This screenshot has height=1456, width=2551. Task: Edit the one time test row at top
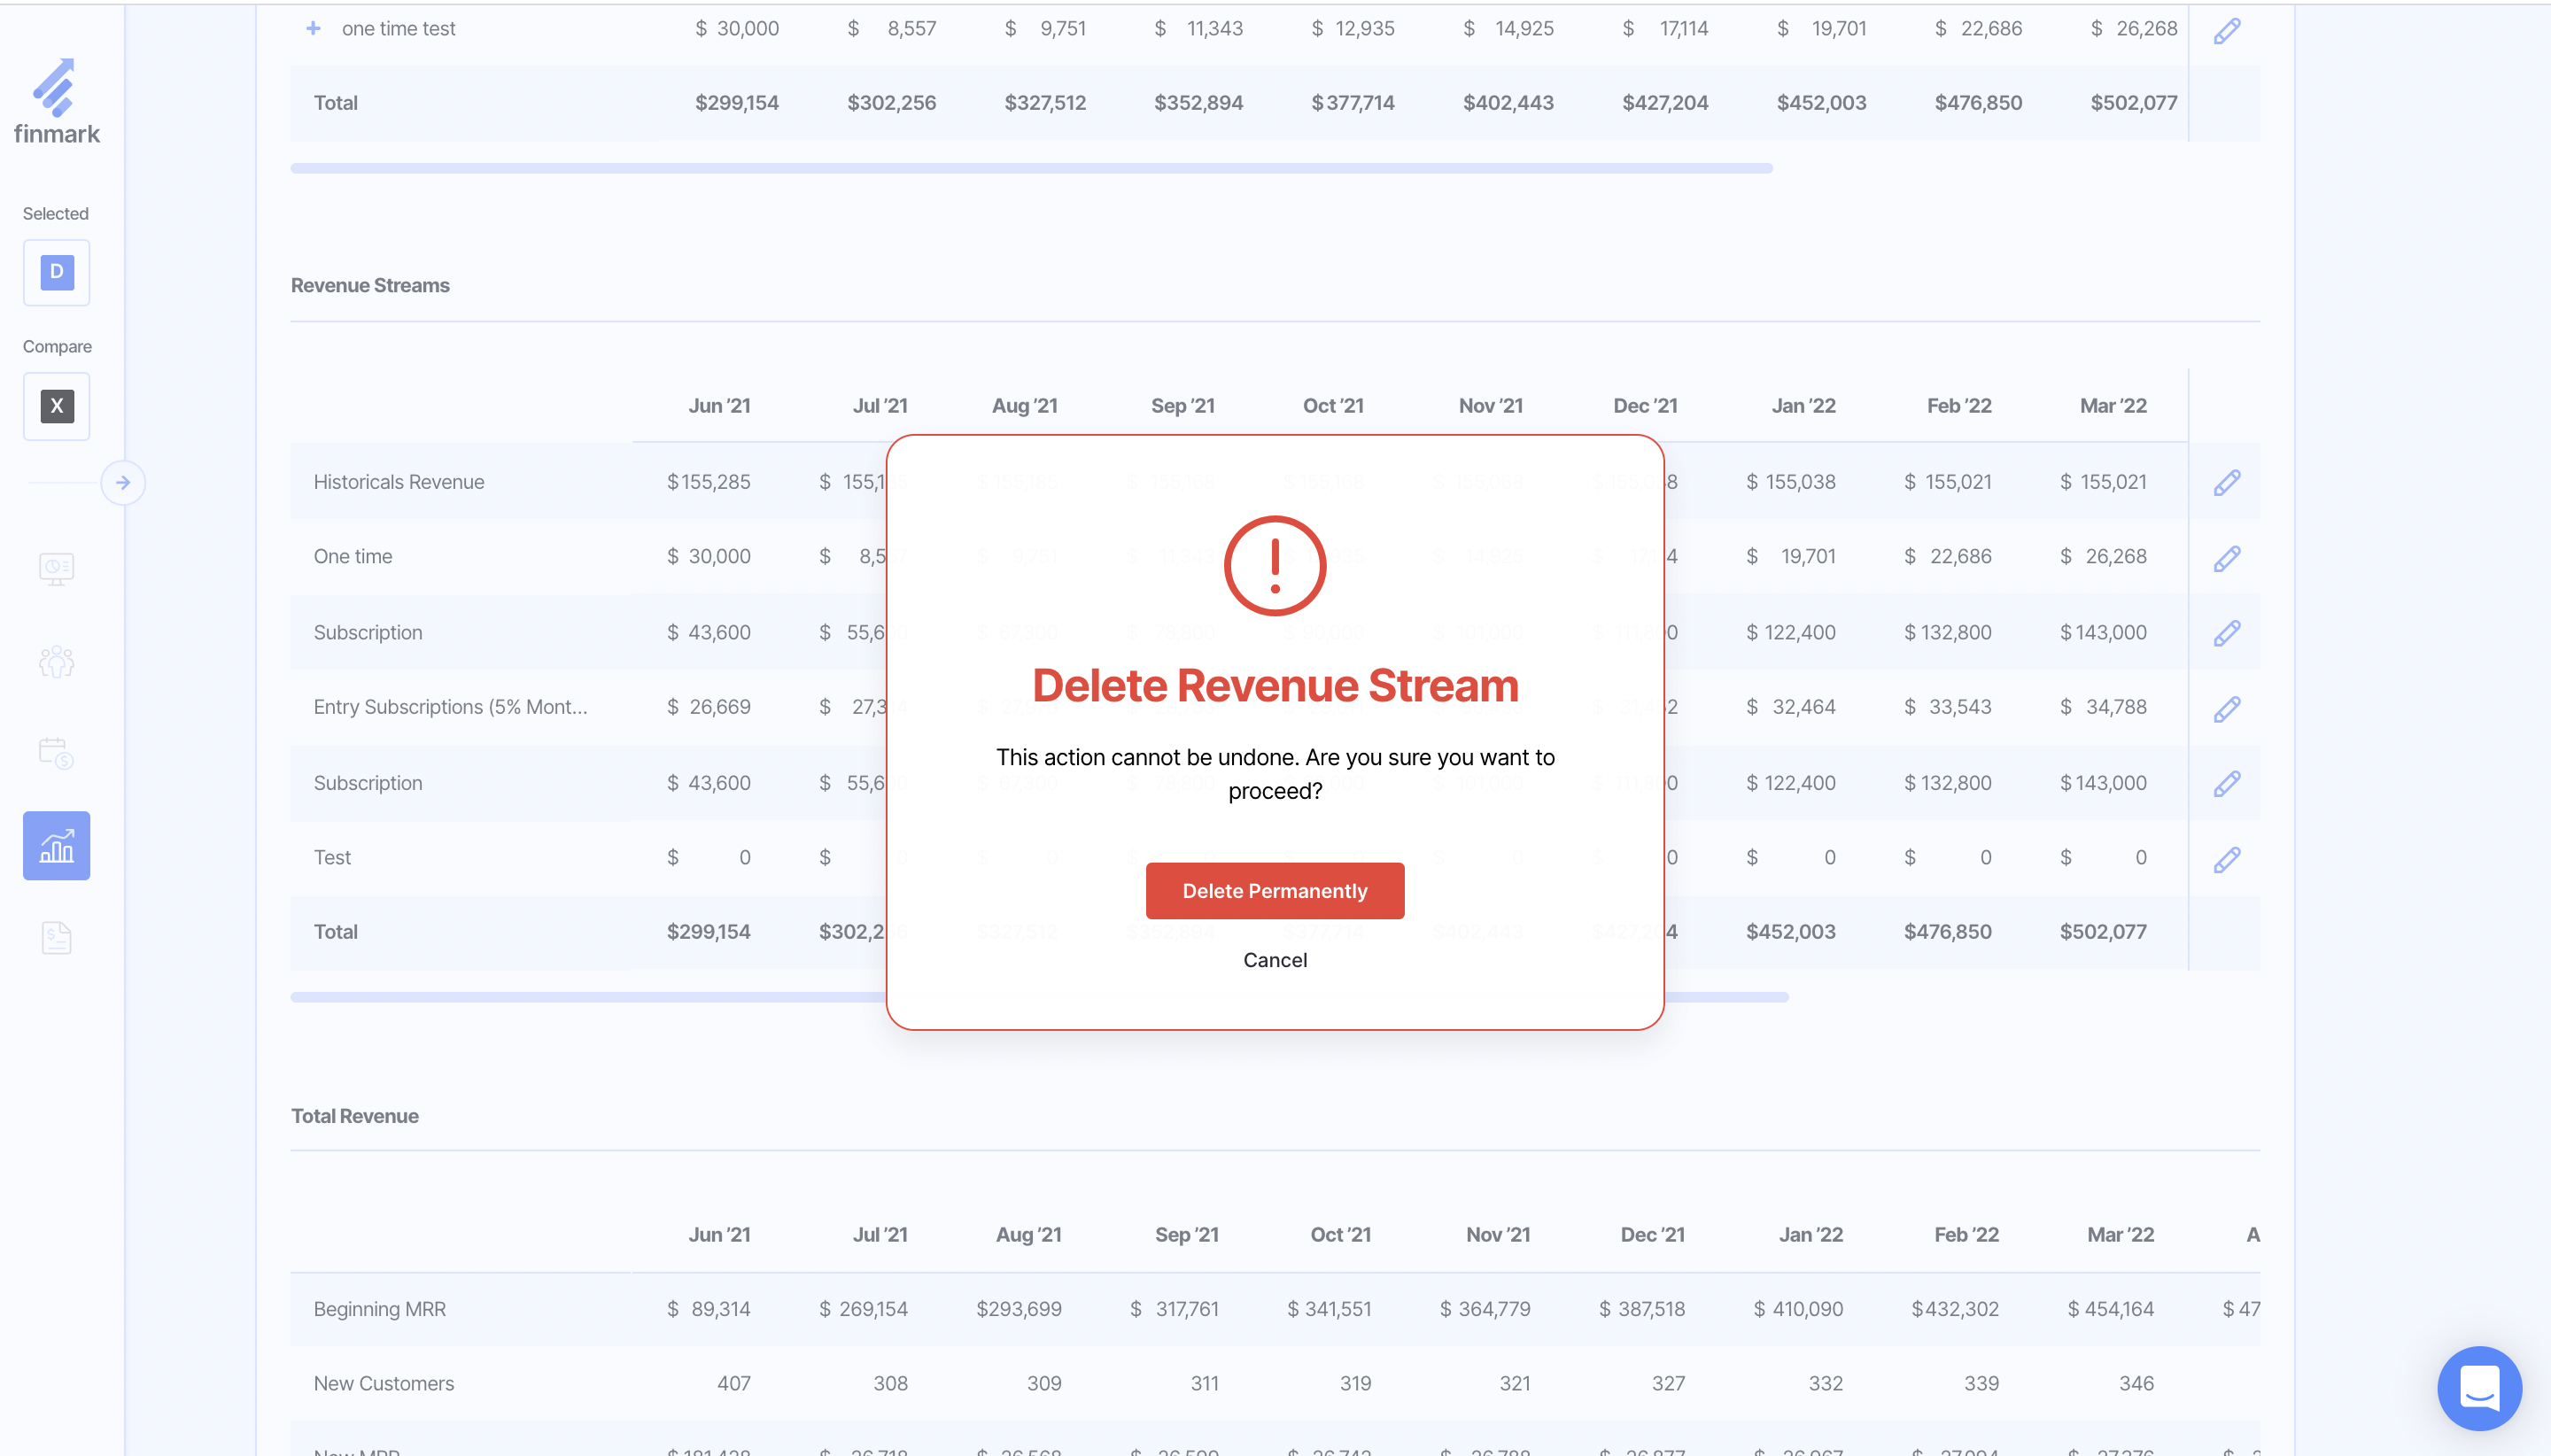tap(2226, 31)
